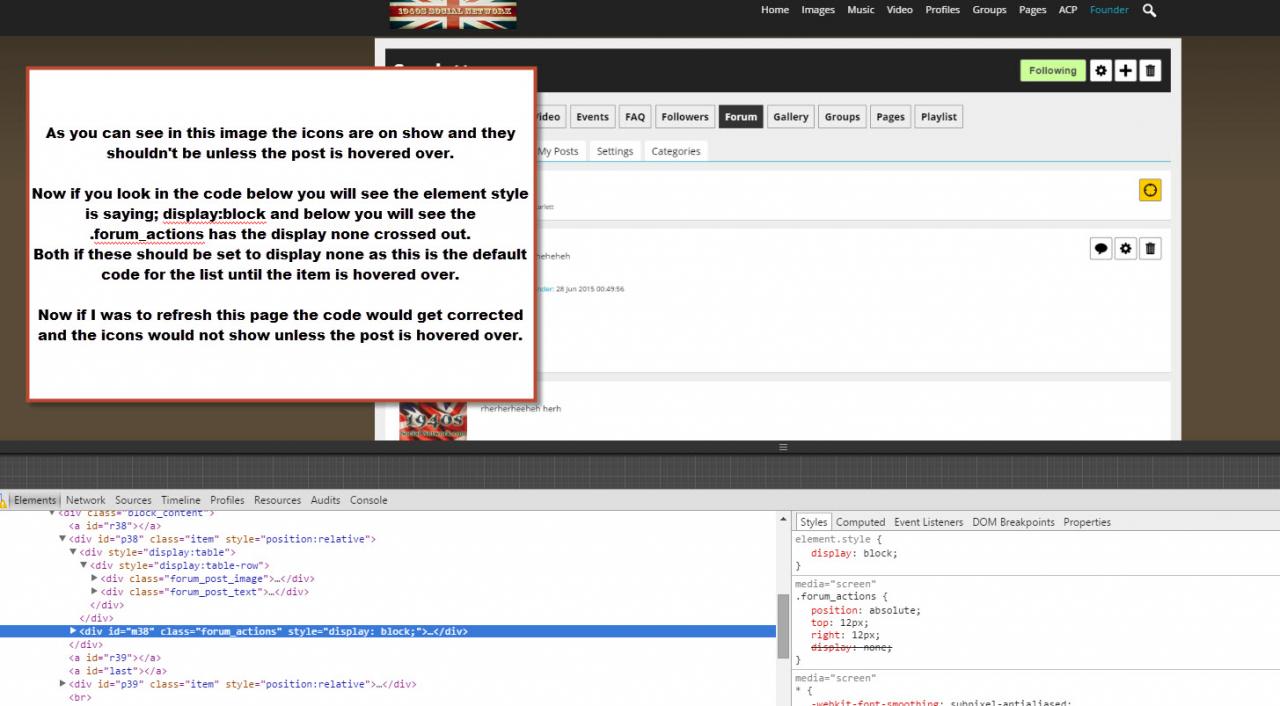This screenshot has height=706, width=1280.
Task: Click the profile settings gear icon
Action: tap(1101, 71)
